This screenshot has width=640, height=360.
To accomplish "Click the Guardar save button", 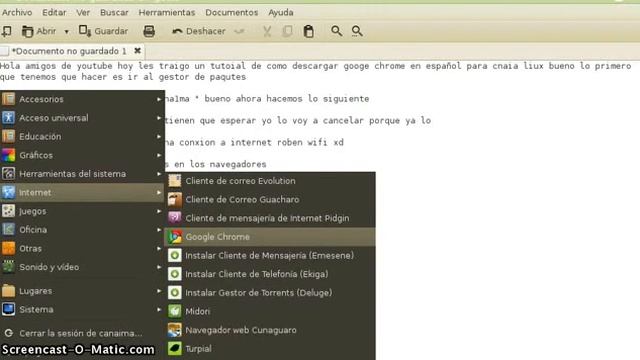I will click(x=103, y=31).
